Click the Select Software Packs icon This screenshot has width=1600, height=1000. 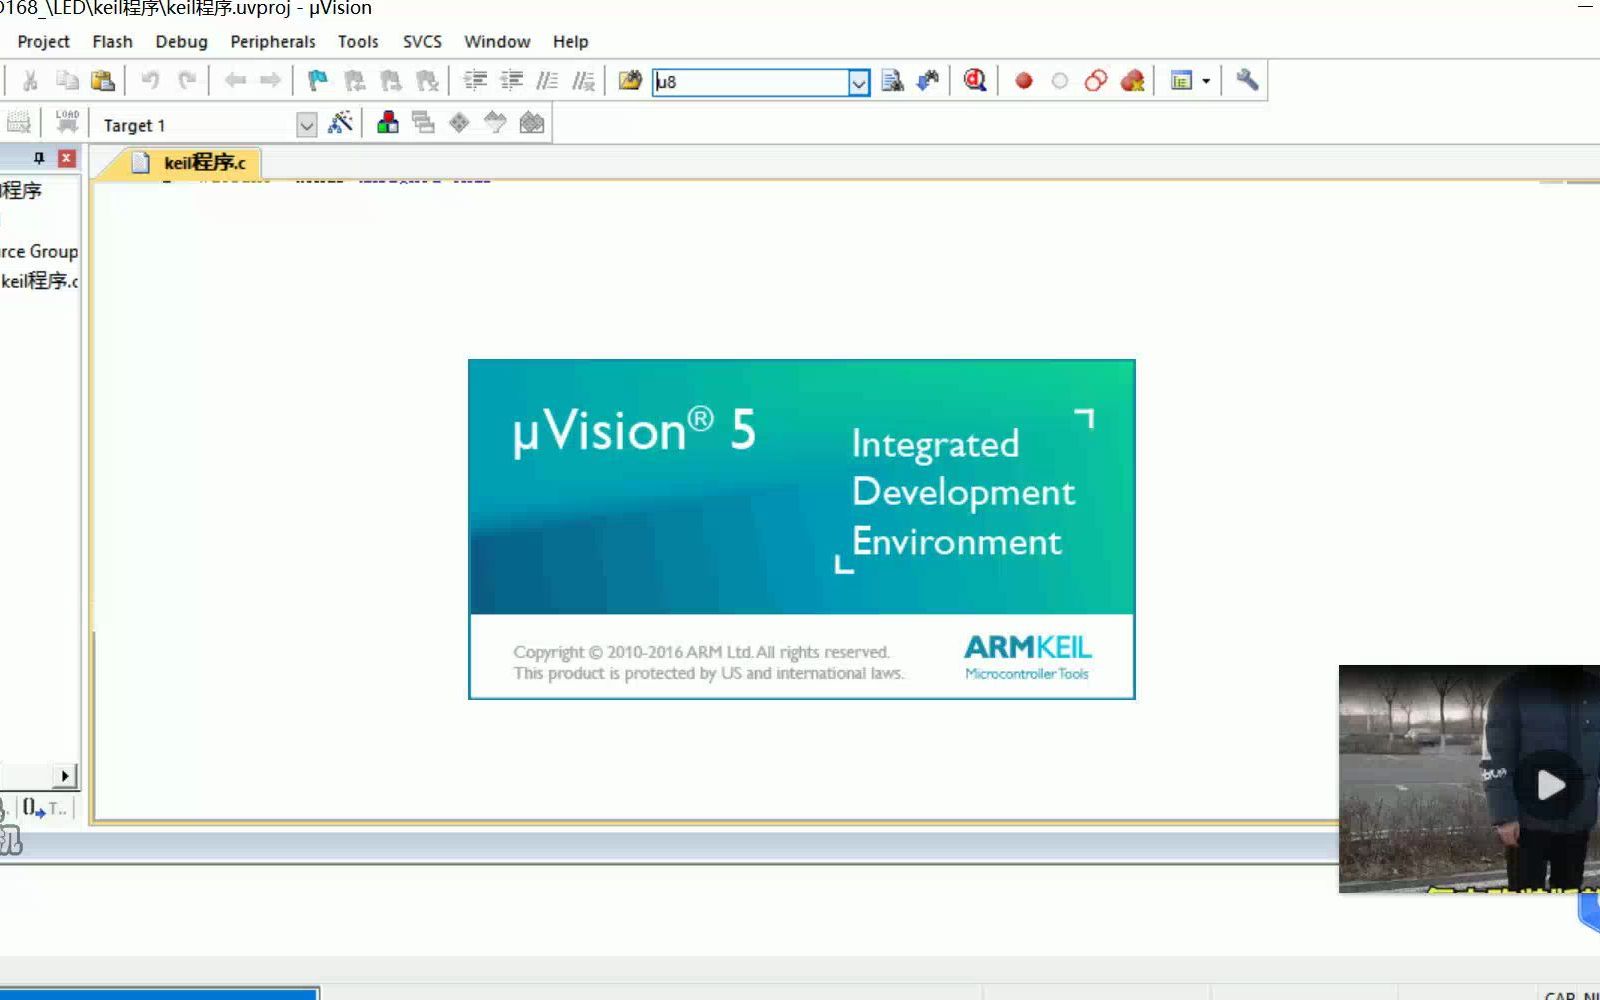coord(496,123)
